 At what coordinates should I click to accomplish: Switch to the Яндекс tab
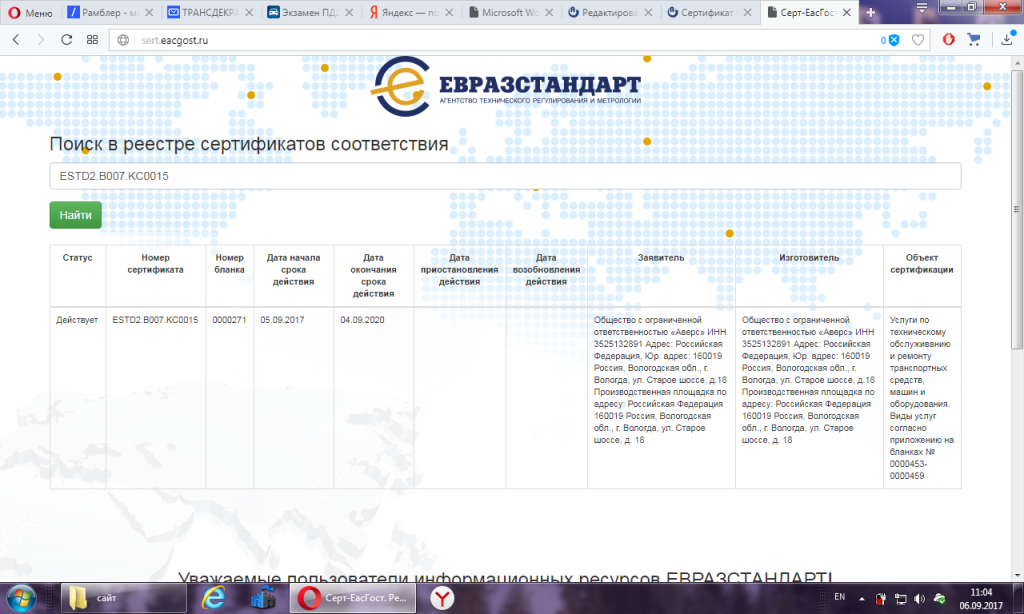(404, 12)
